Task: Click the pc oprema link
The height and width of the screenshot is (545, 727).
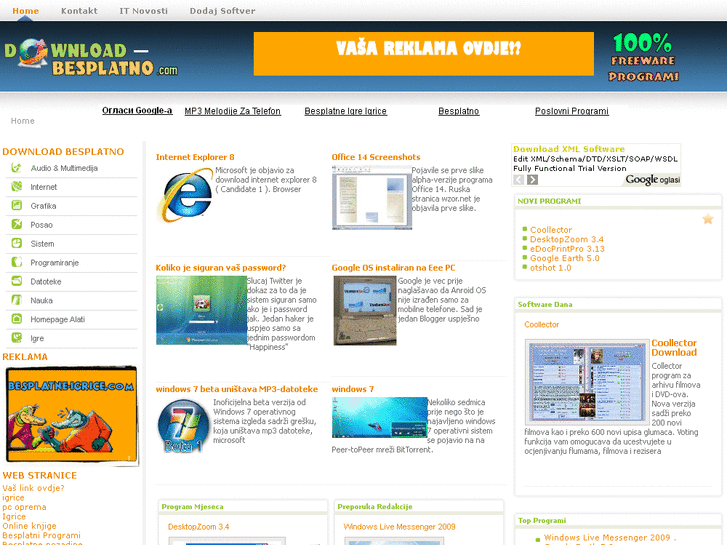Action: (24, 507)
